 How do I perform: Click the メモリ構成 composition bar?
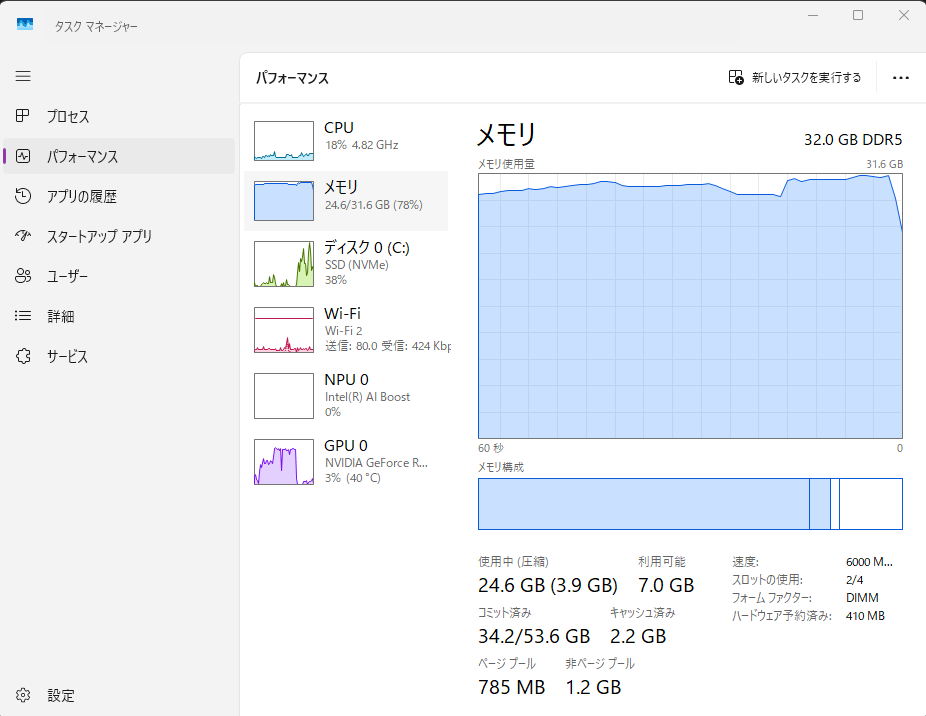point(690,504)
